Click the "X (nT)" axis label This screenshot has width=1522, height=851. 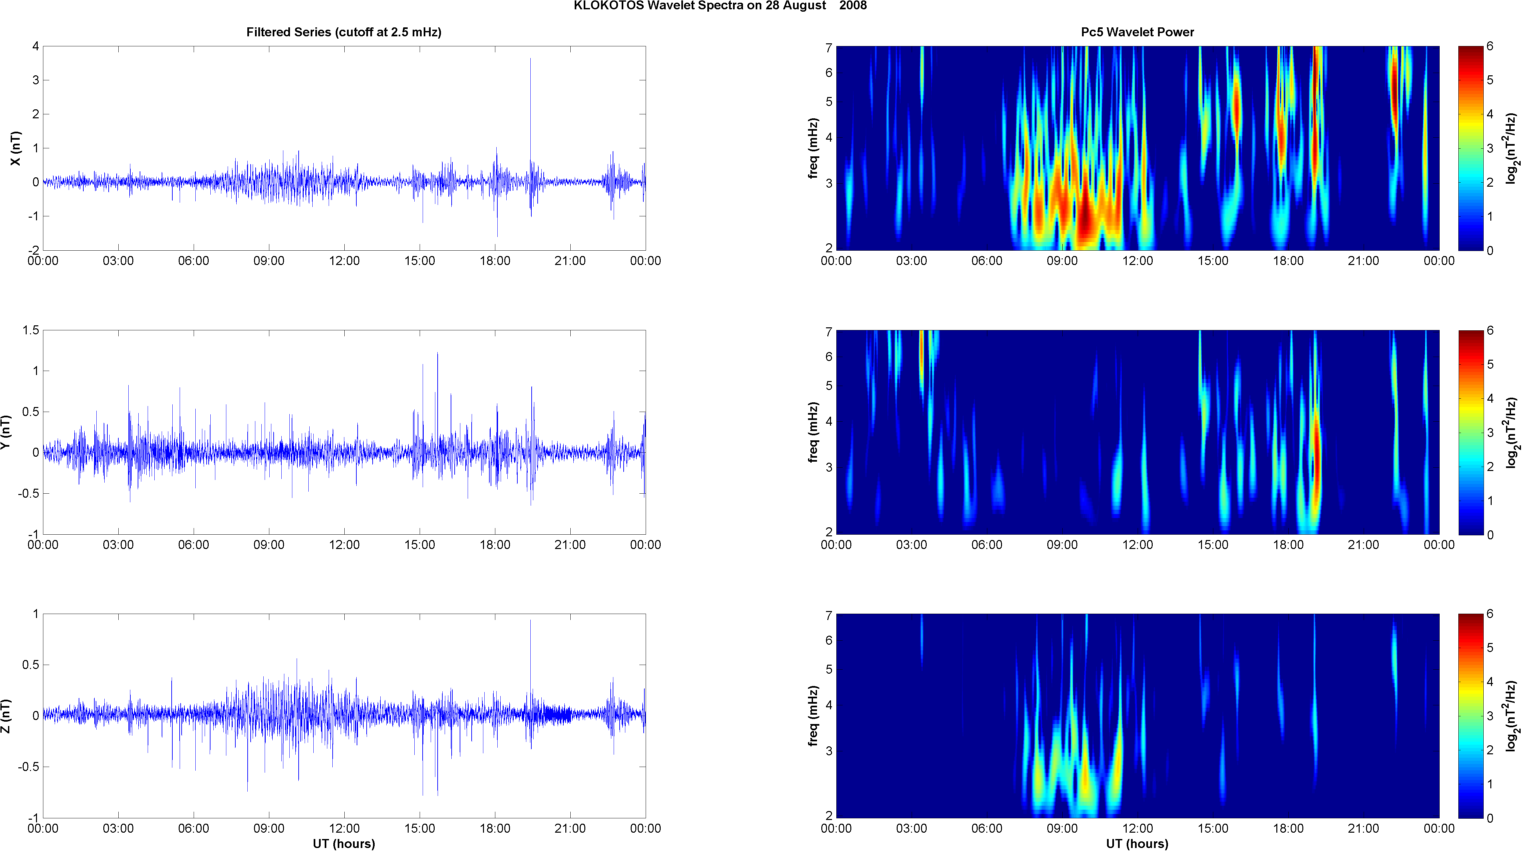[x=16, y=148]
